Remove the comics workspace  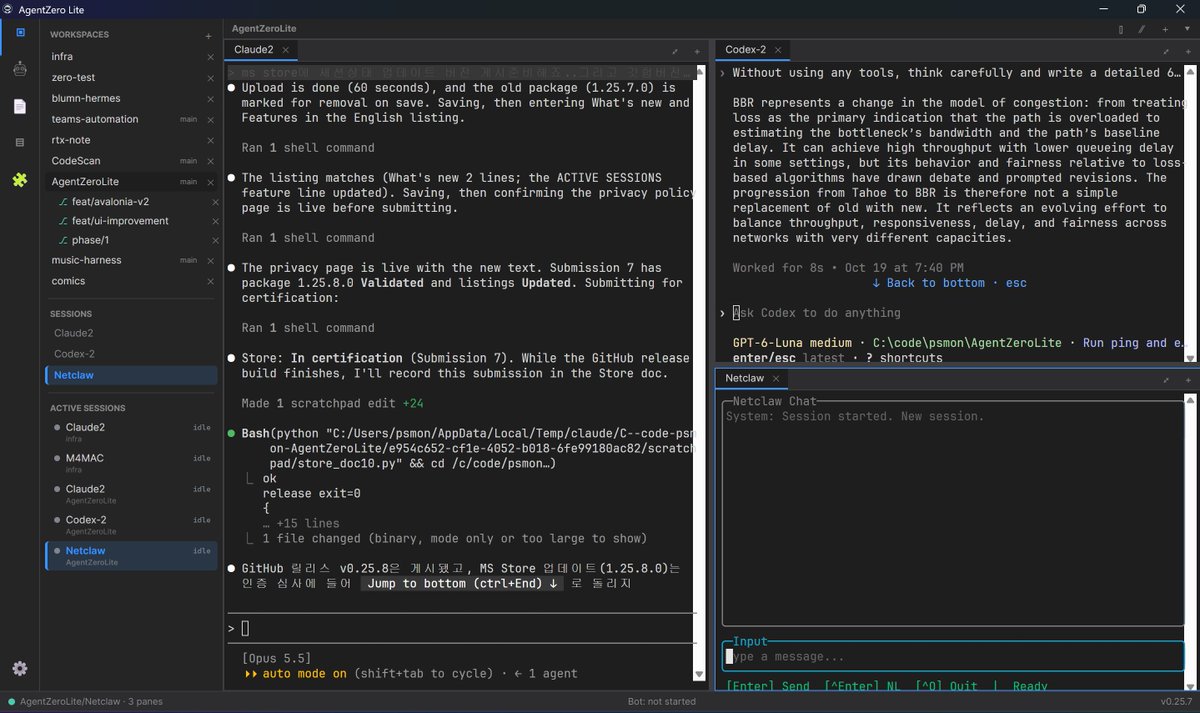pos(210,281)
